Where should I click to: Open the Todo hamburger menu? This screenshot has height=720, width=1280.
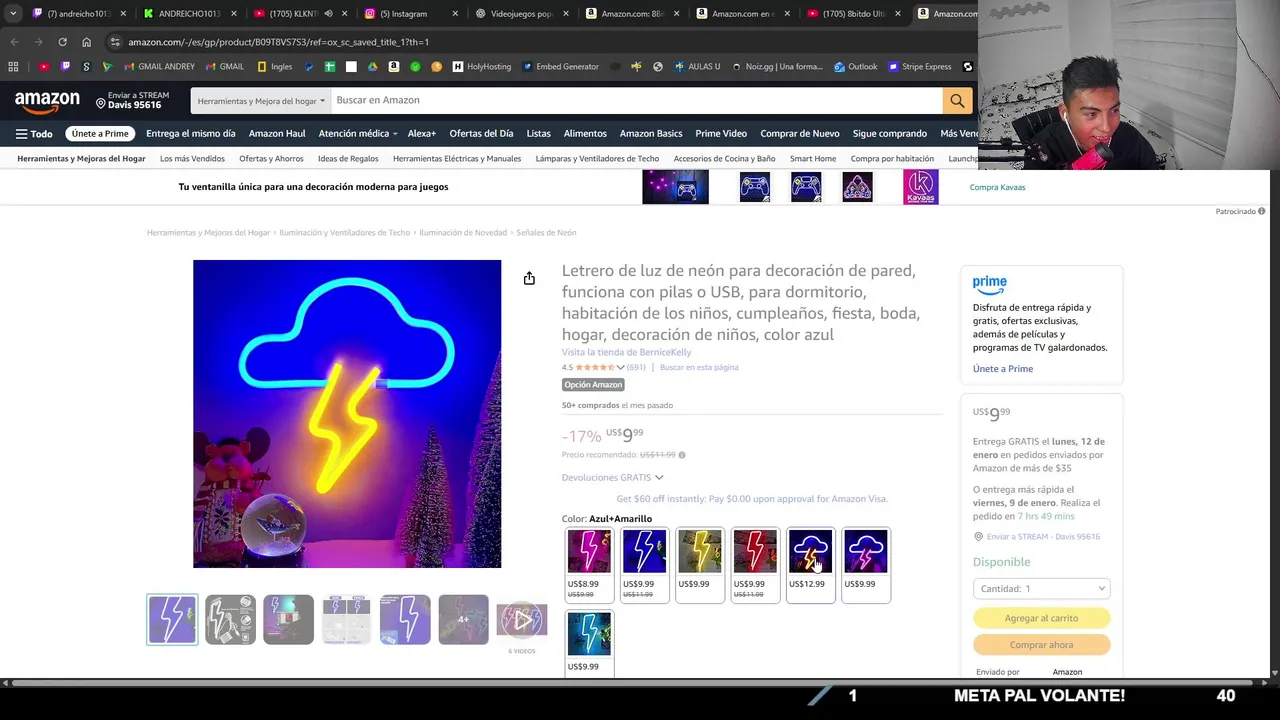34,133
